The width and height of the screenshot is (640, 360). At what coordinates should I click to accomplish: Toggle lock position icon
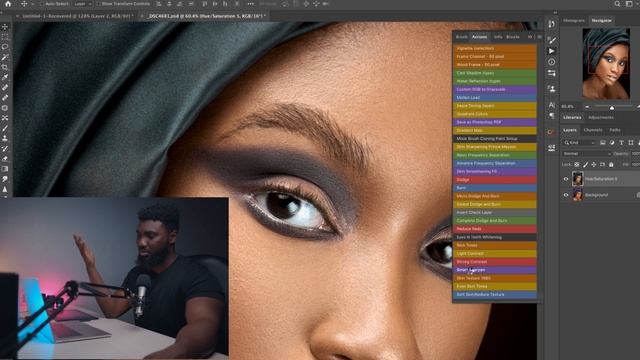tap(594, 164)
